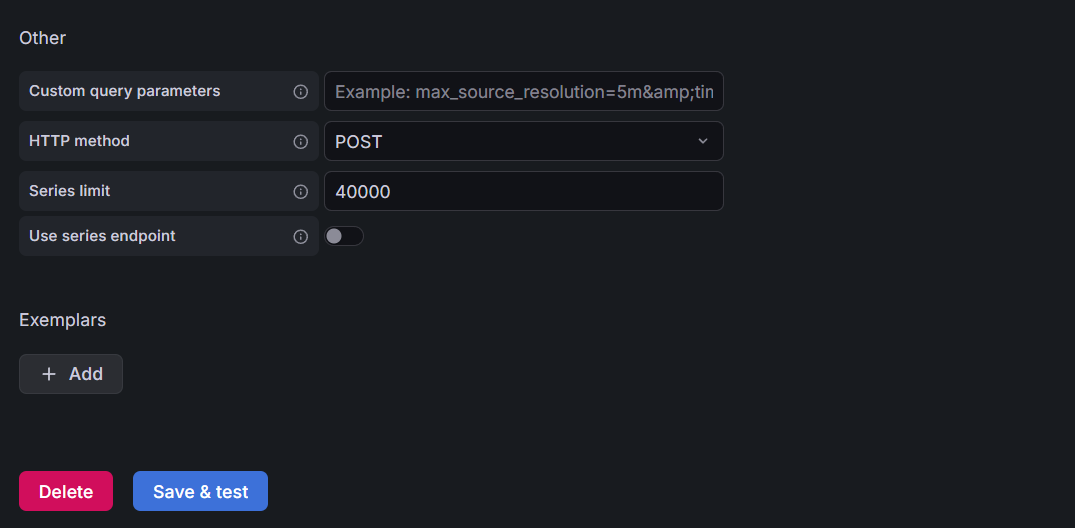Click info icon beside Use series endpoint
This screenshot has height=528, width=1075.
(x=300, y=237)
